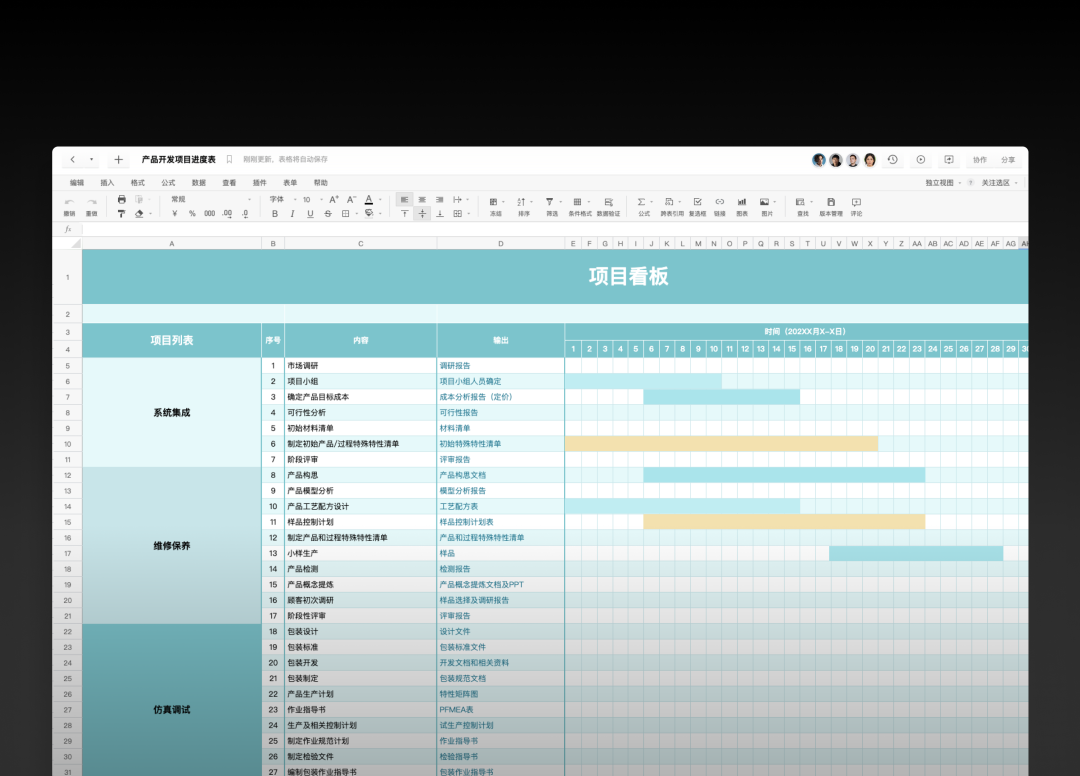Open the number format 常规 dropdown

pos(210,200)
